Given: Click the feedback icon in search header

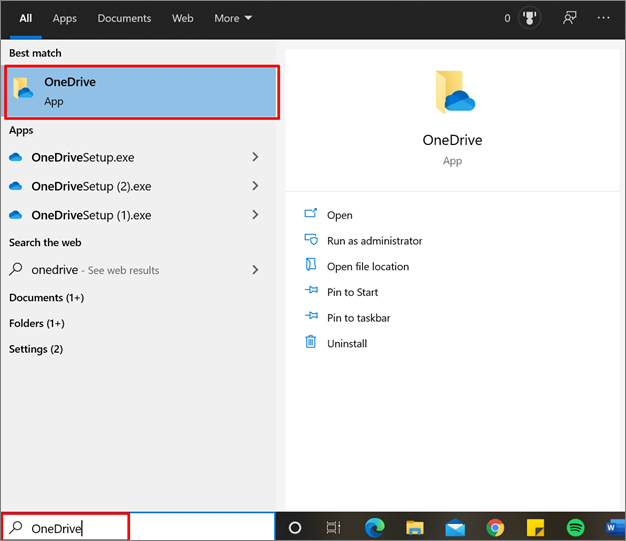Looking at the screenshot, I should (570, 18).
